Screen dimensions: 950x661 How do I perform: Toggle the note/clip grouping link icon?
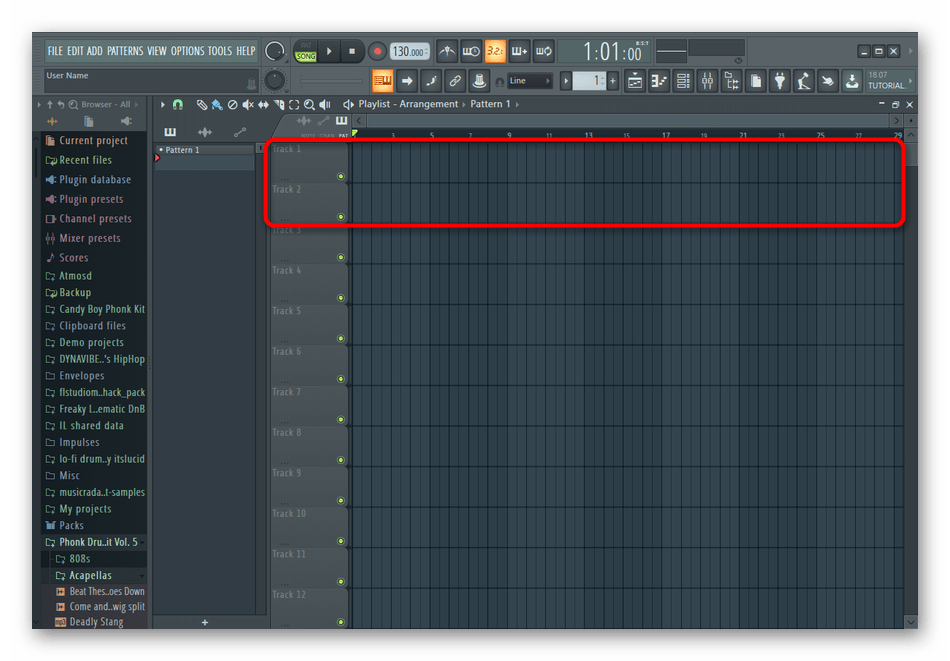[455, 81]
